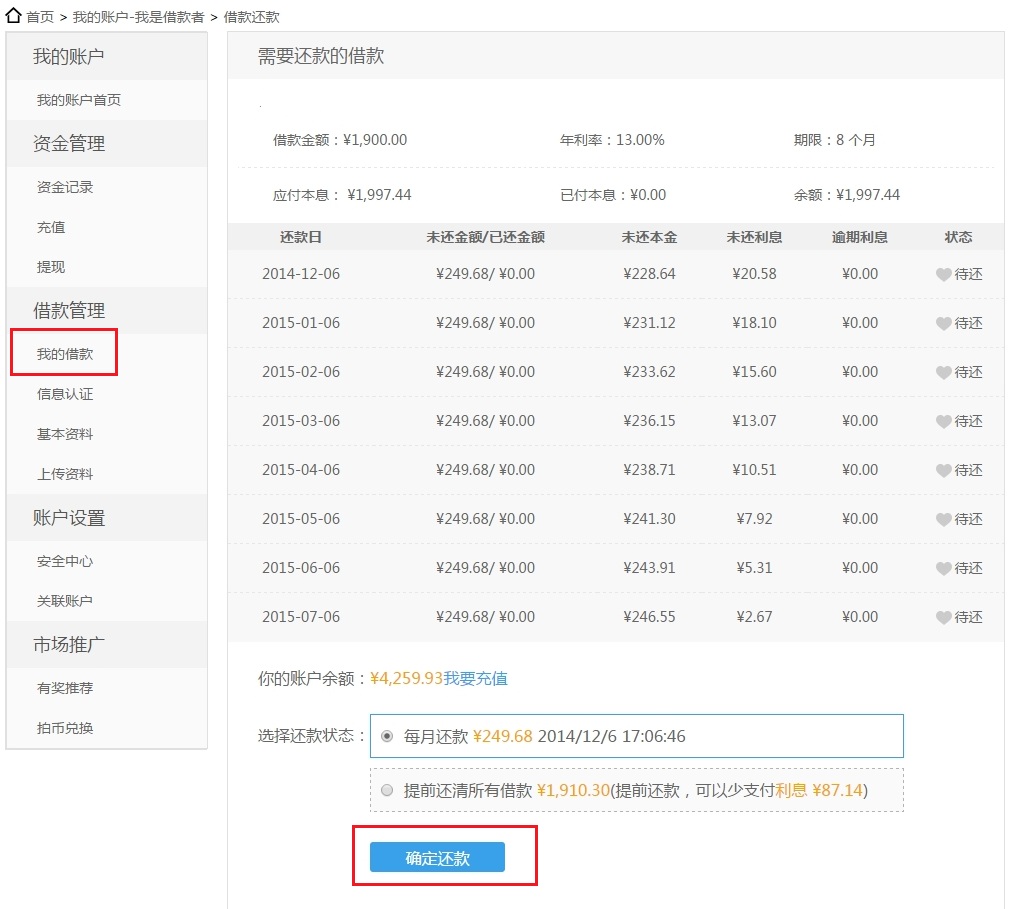
Task: Click the 账户设置 sidebar section header
Action: 69,518
